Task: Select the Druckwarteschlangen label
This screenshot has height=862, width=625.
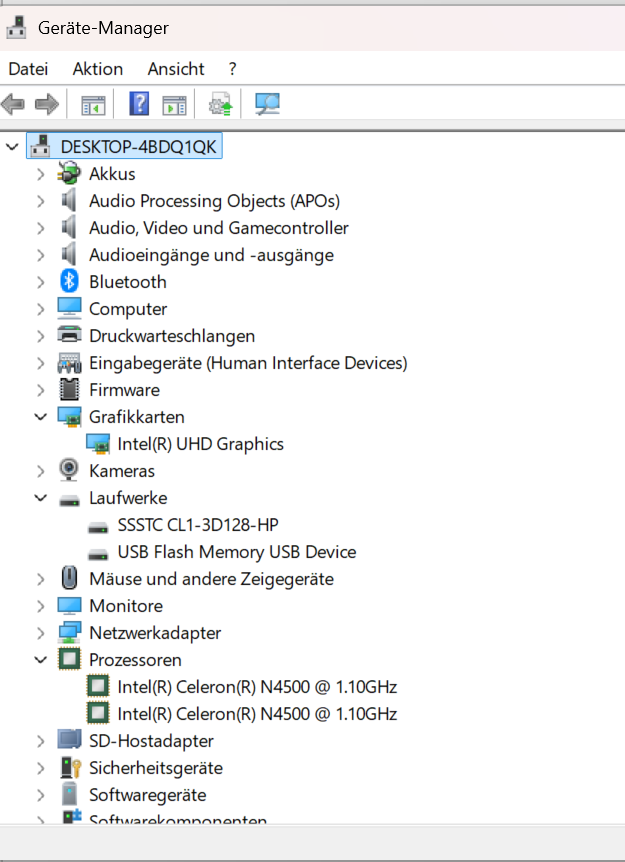Action: (172, 335)
